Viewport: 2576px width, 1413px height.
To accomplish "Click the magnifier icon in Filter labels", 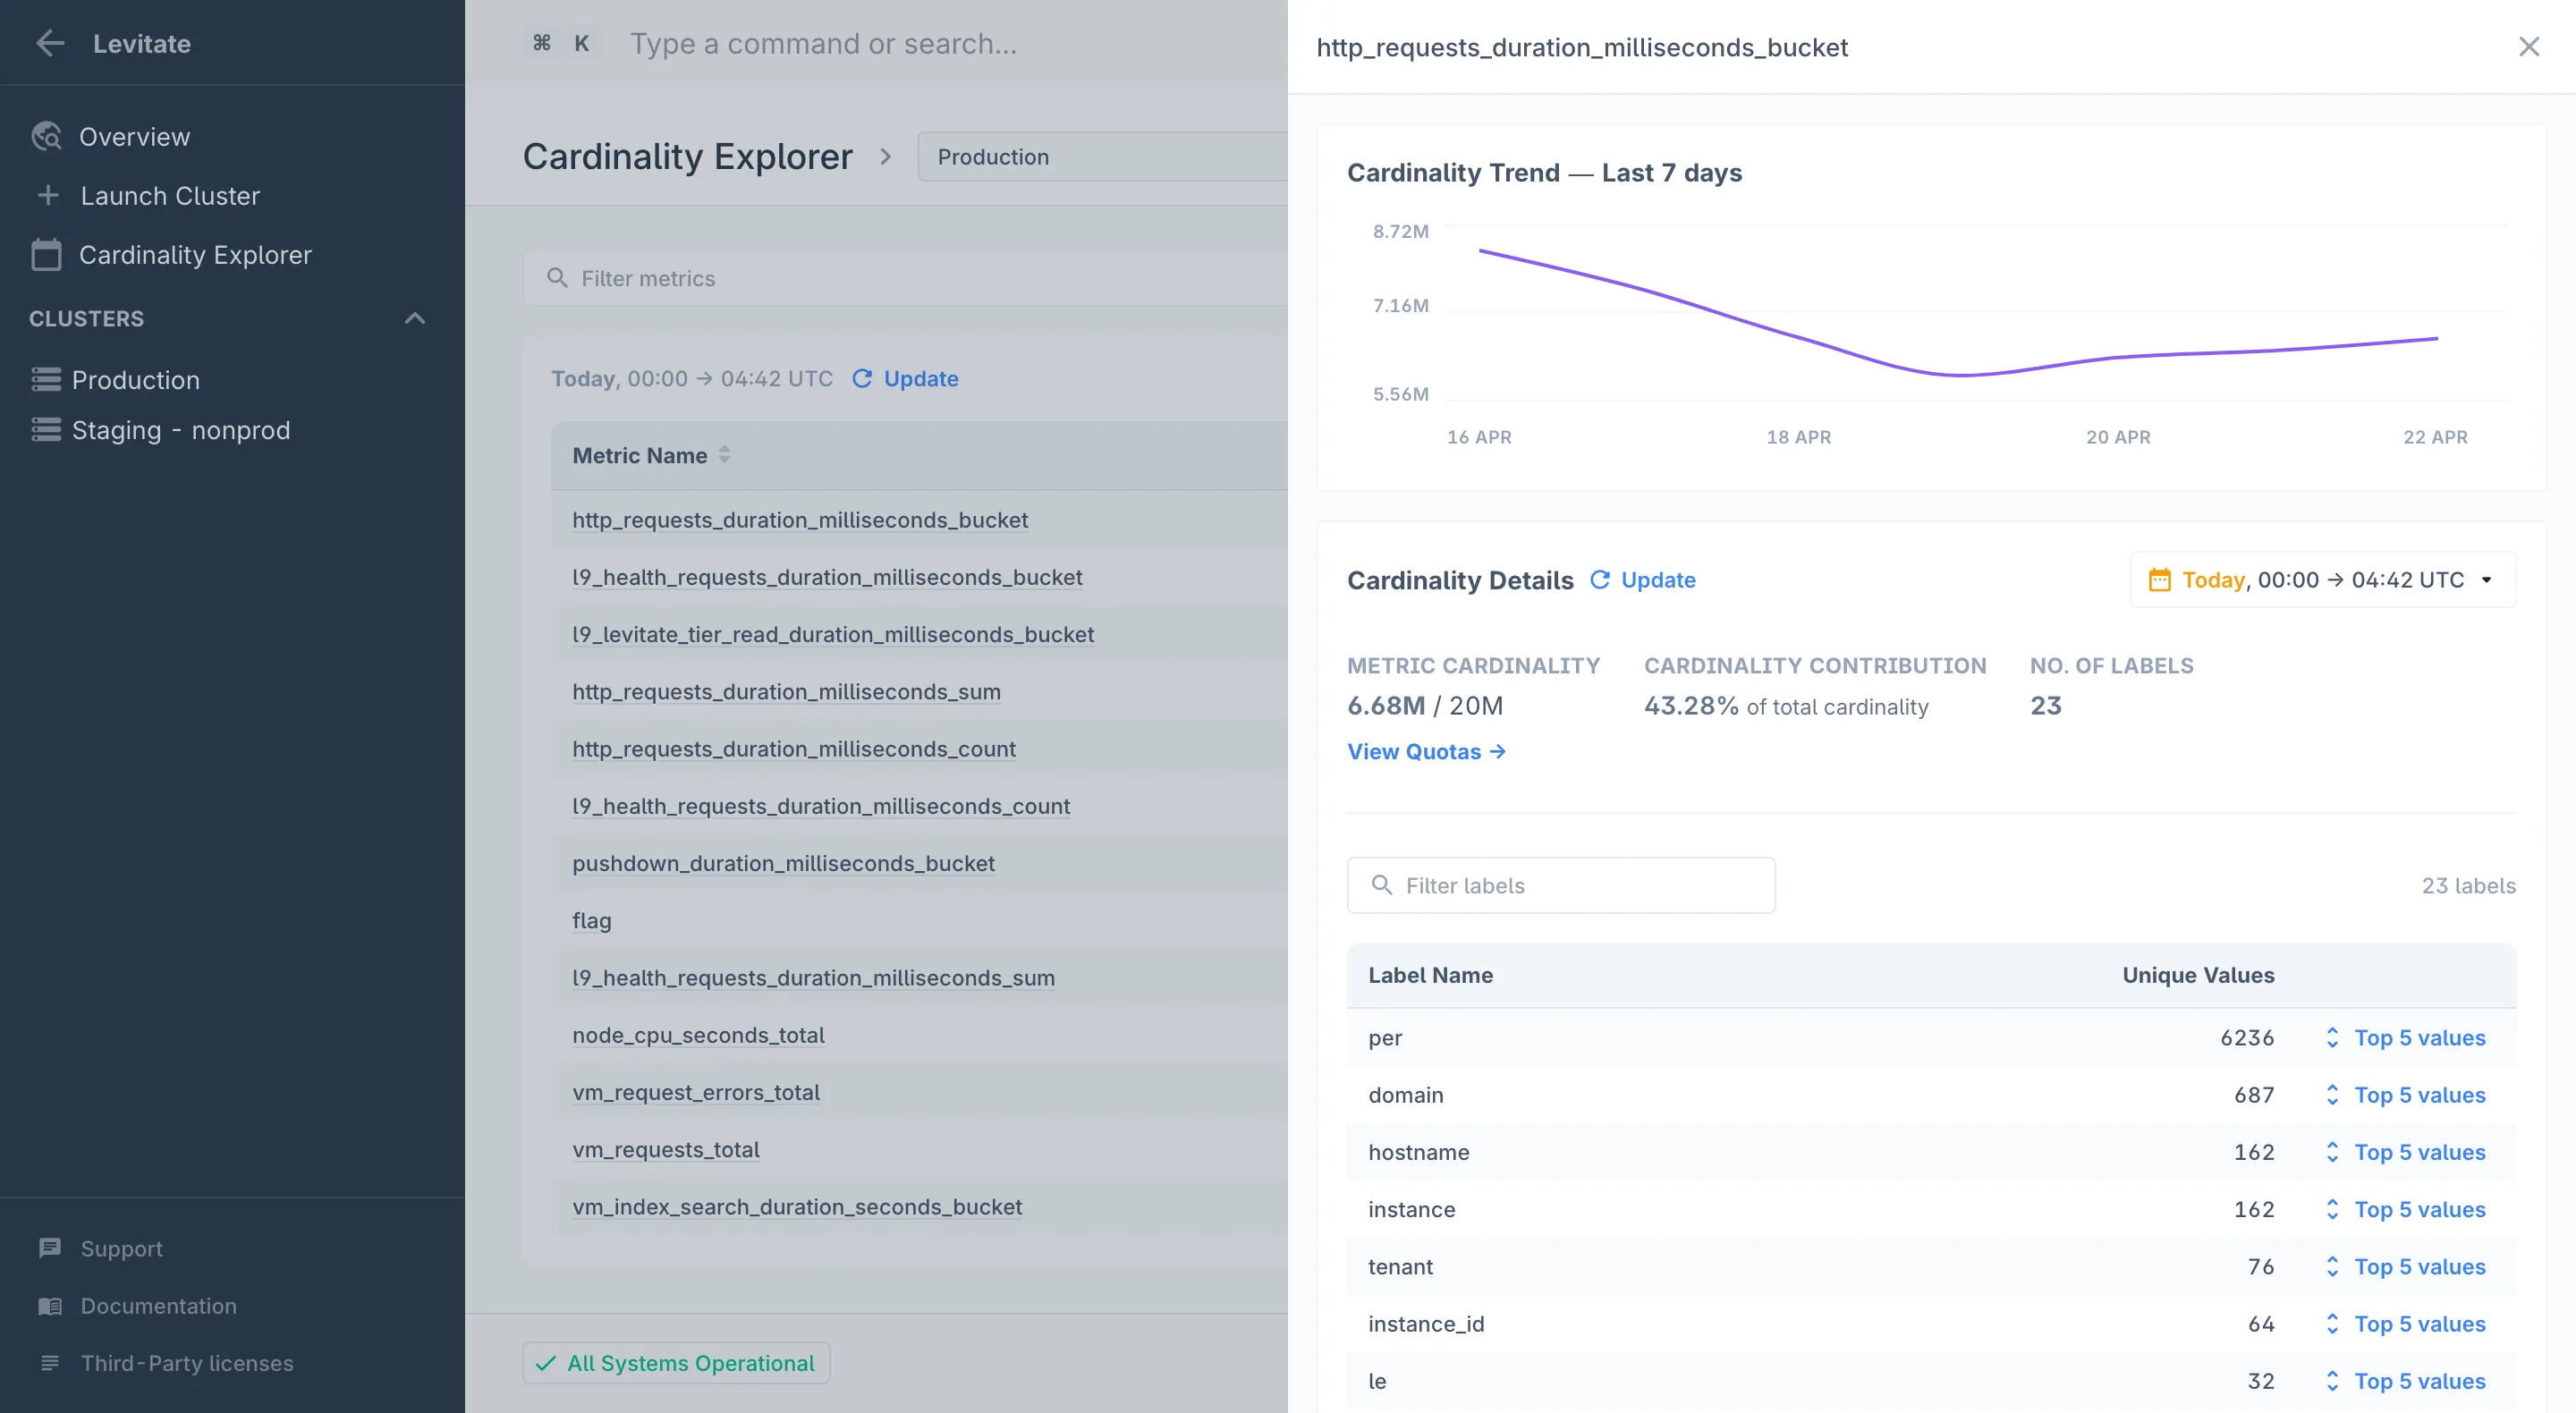I will (x=1381, y=885).
